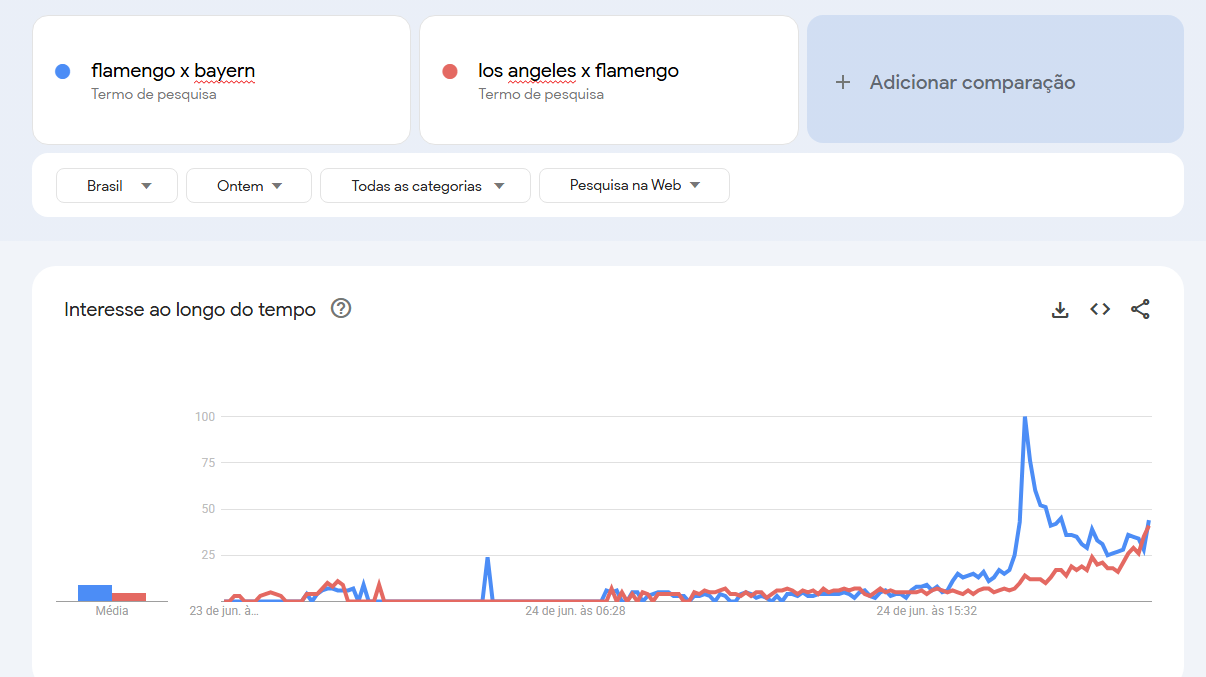Click the 24 de jun. às 15:32 axis label
The image size is (1206, 677).
pos(927,610)
